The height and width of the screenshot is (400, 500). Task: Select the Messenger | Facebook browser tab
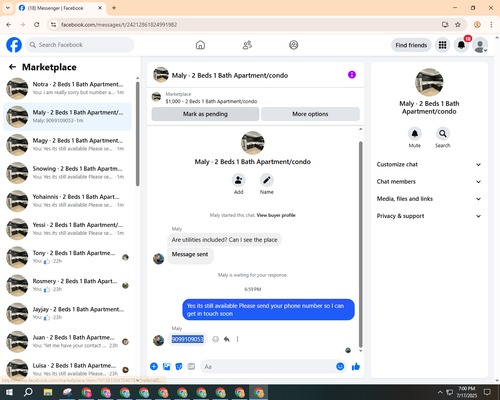[x=61, y=8]
